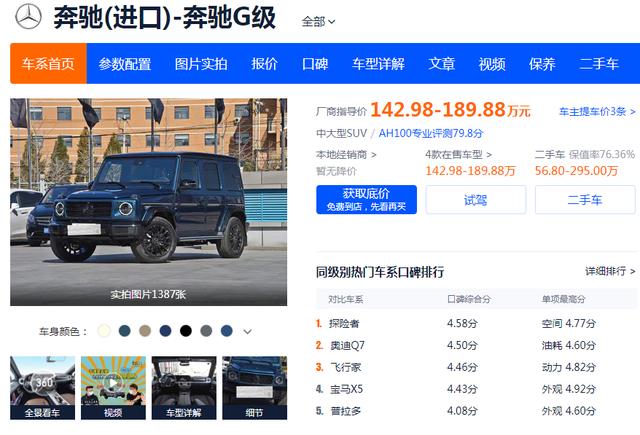Viewport: 640px width, 435px height.
Task: Select the beige body color swatch
Action: (145, 331)
